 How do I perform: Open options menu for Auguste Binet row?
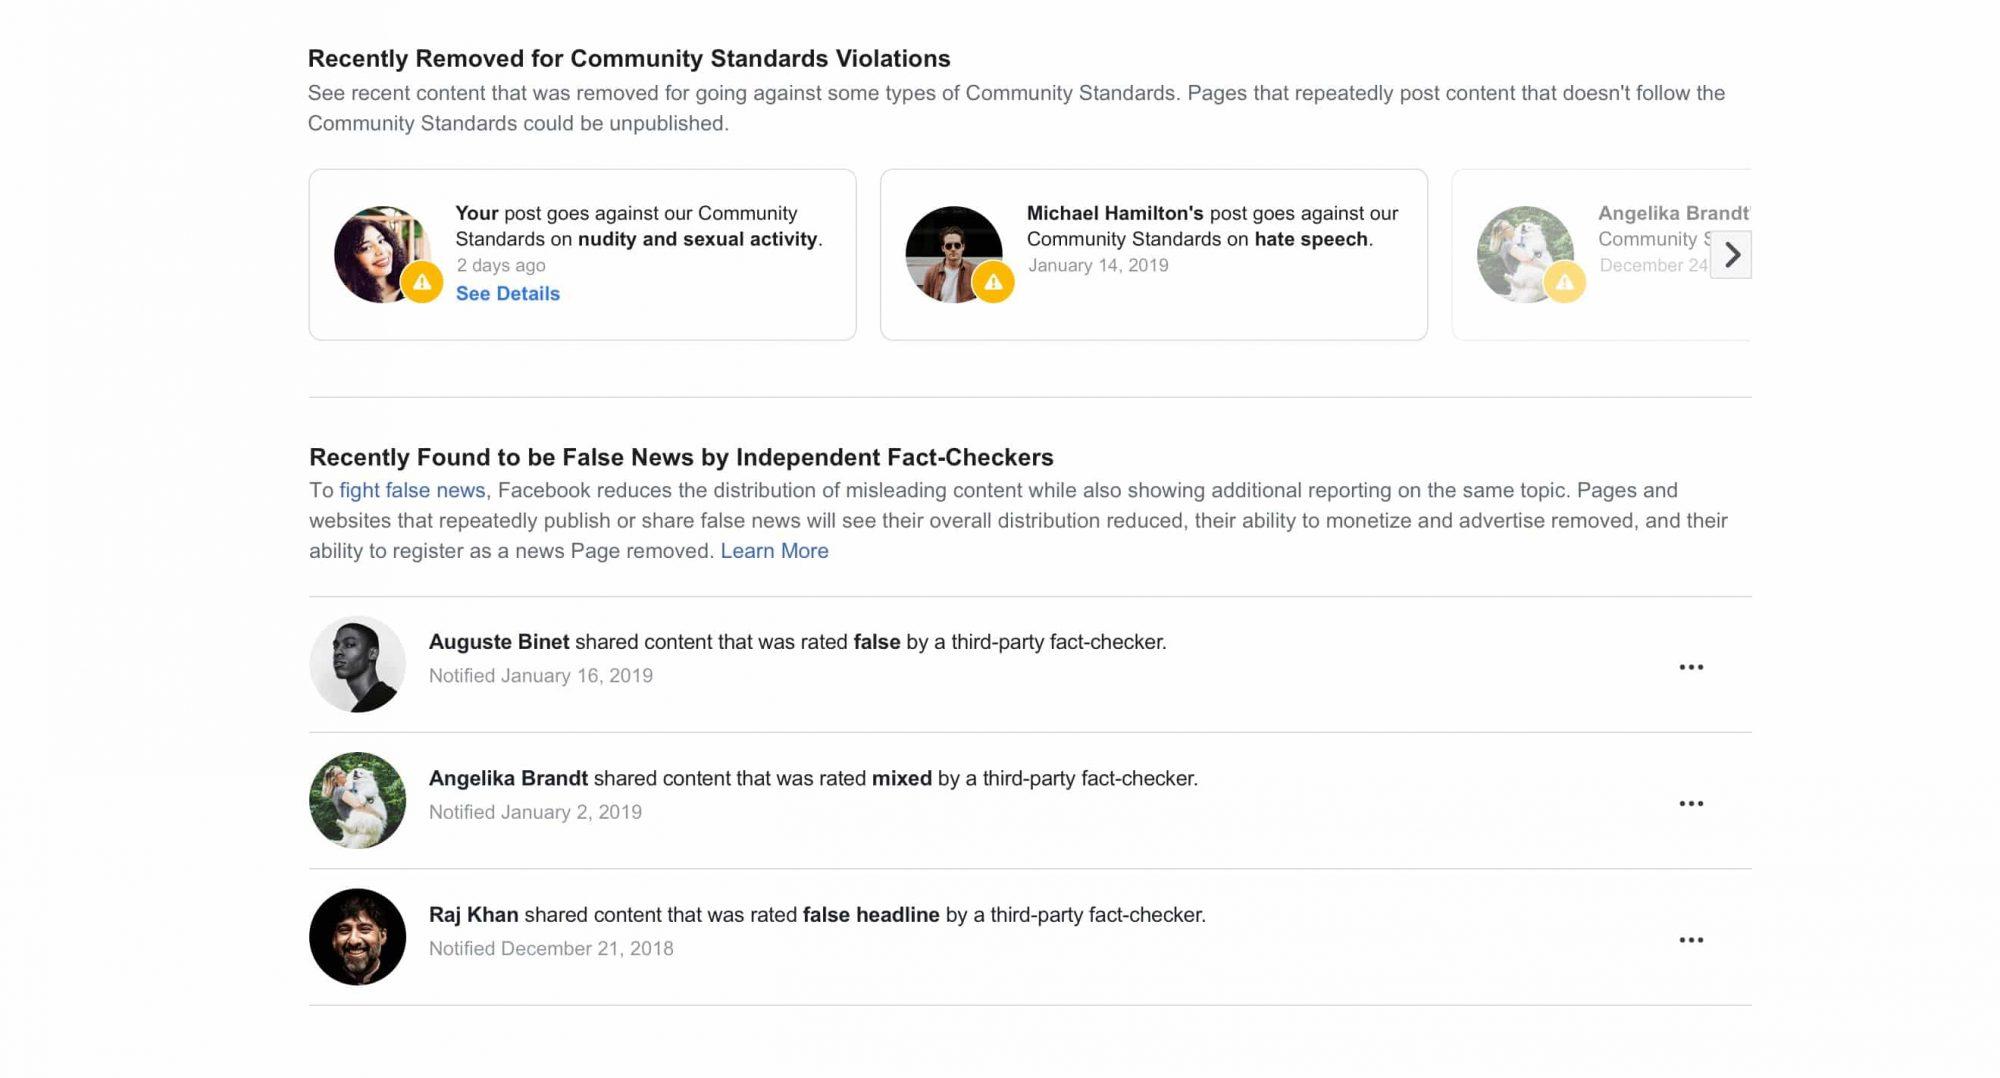point(1691,667)
